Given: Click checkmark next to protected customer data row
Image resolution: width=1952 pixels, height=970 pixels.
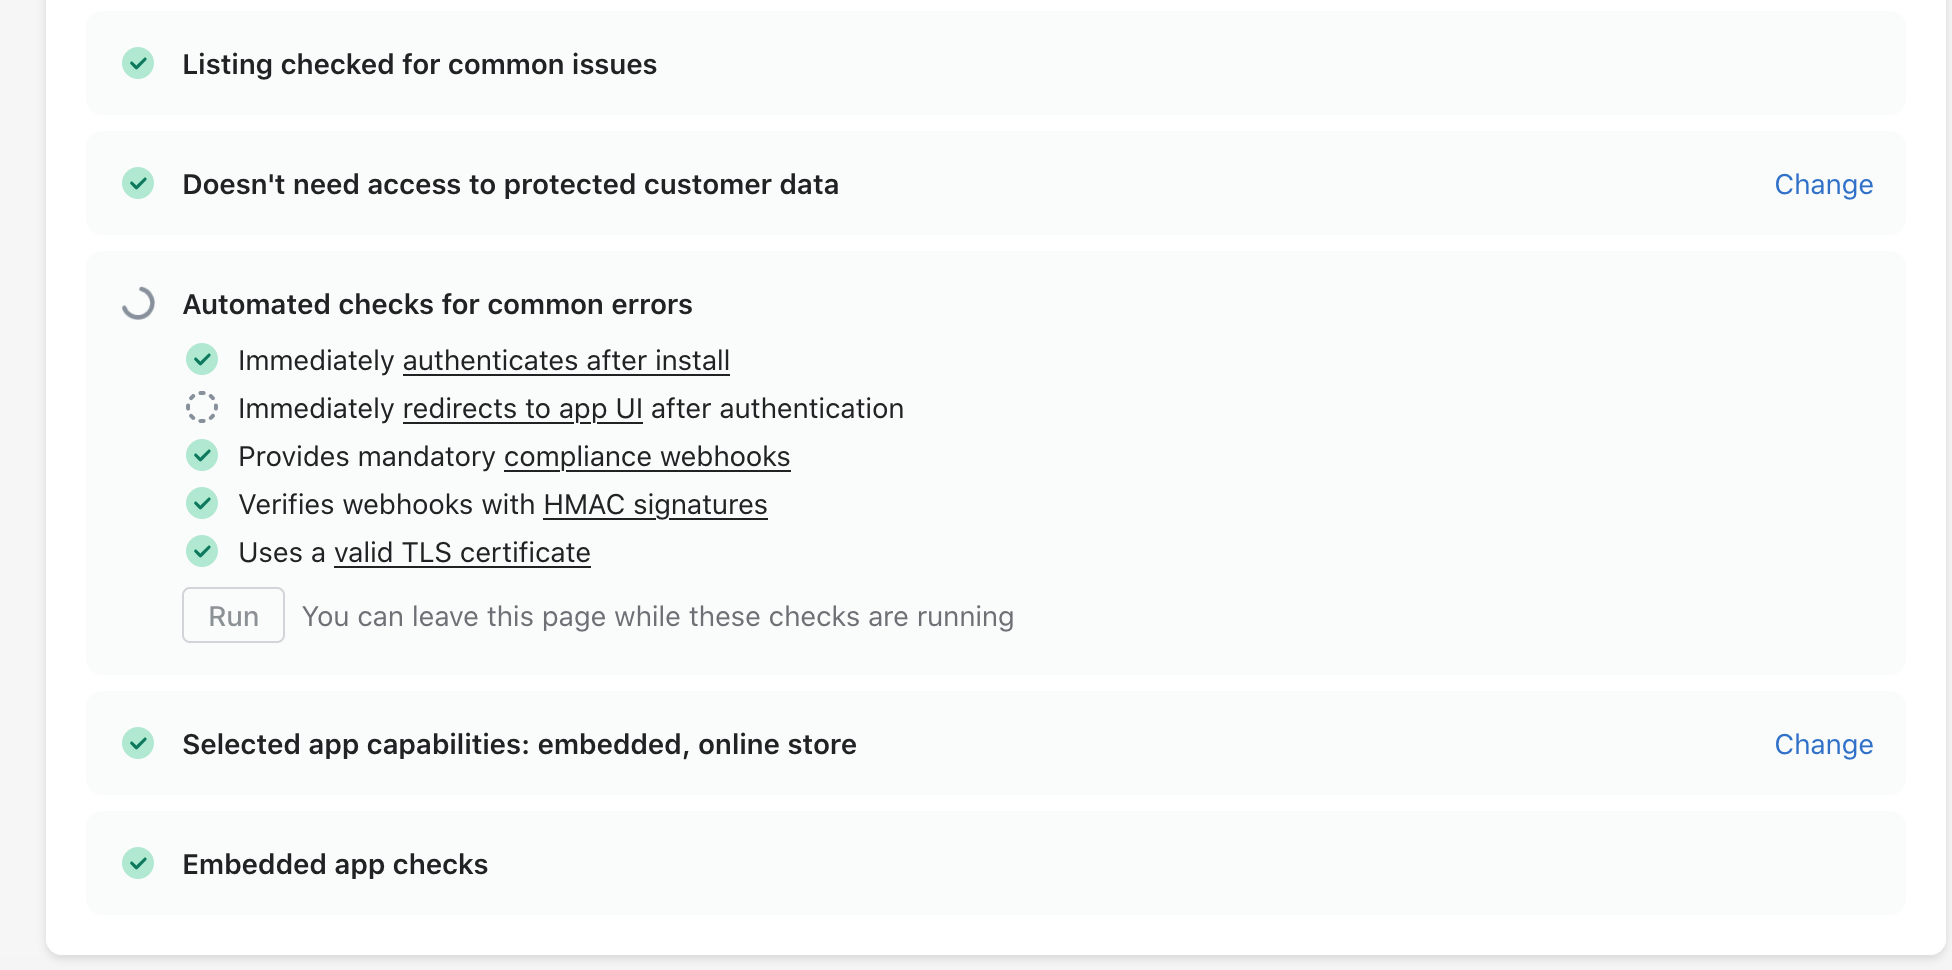Looking at the screenshot, I should tap(138, 184).
